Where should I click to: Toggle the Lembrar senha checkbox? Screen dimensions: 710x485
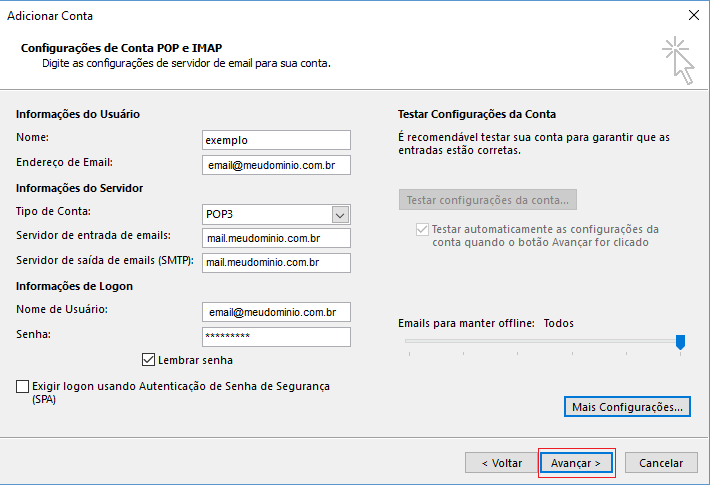pos(150,360)
